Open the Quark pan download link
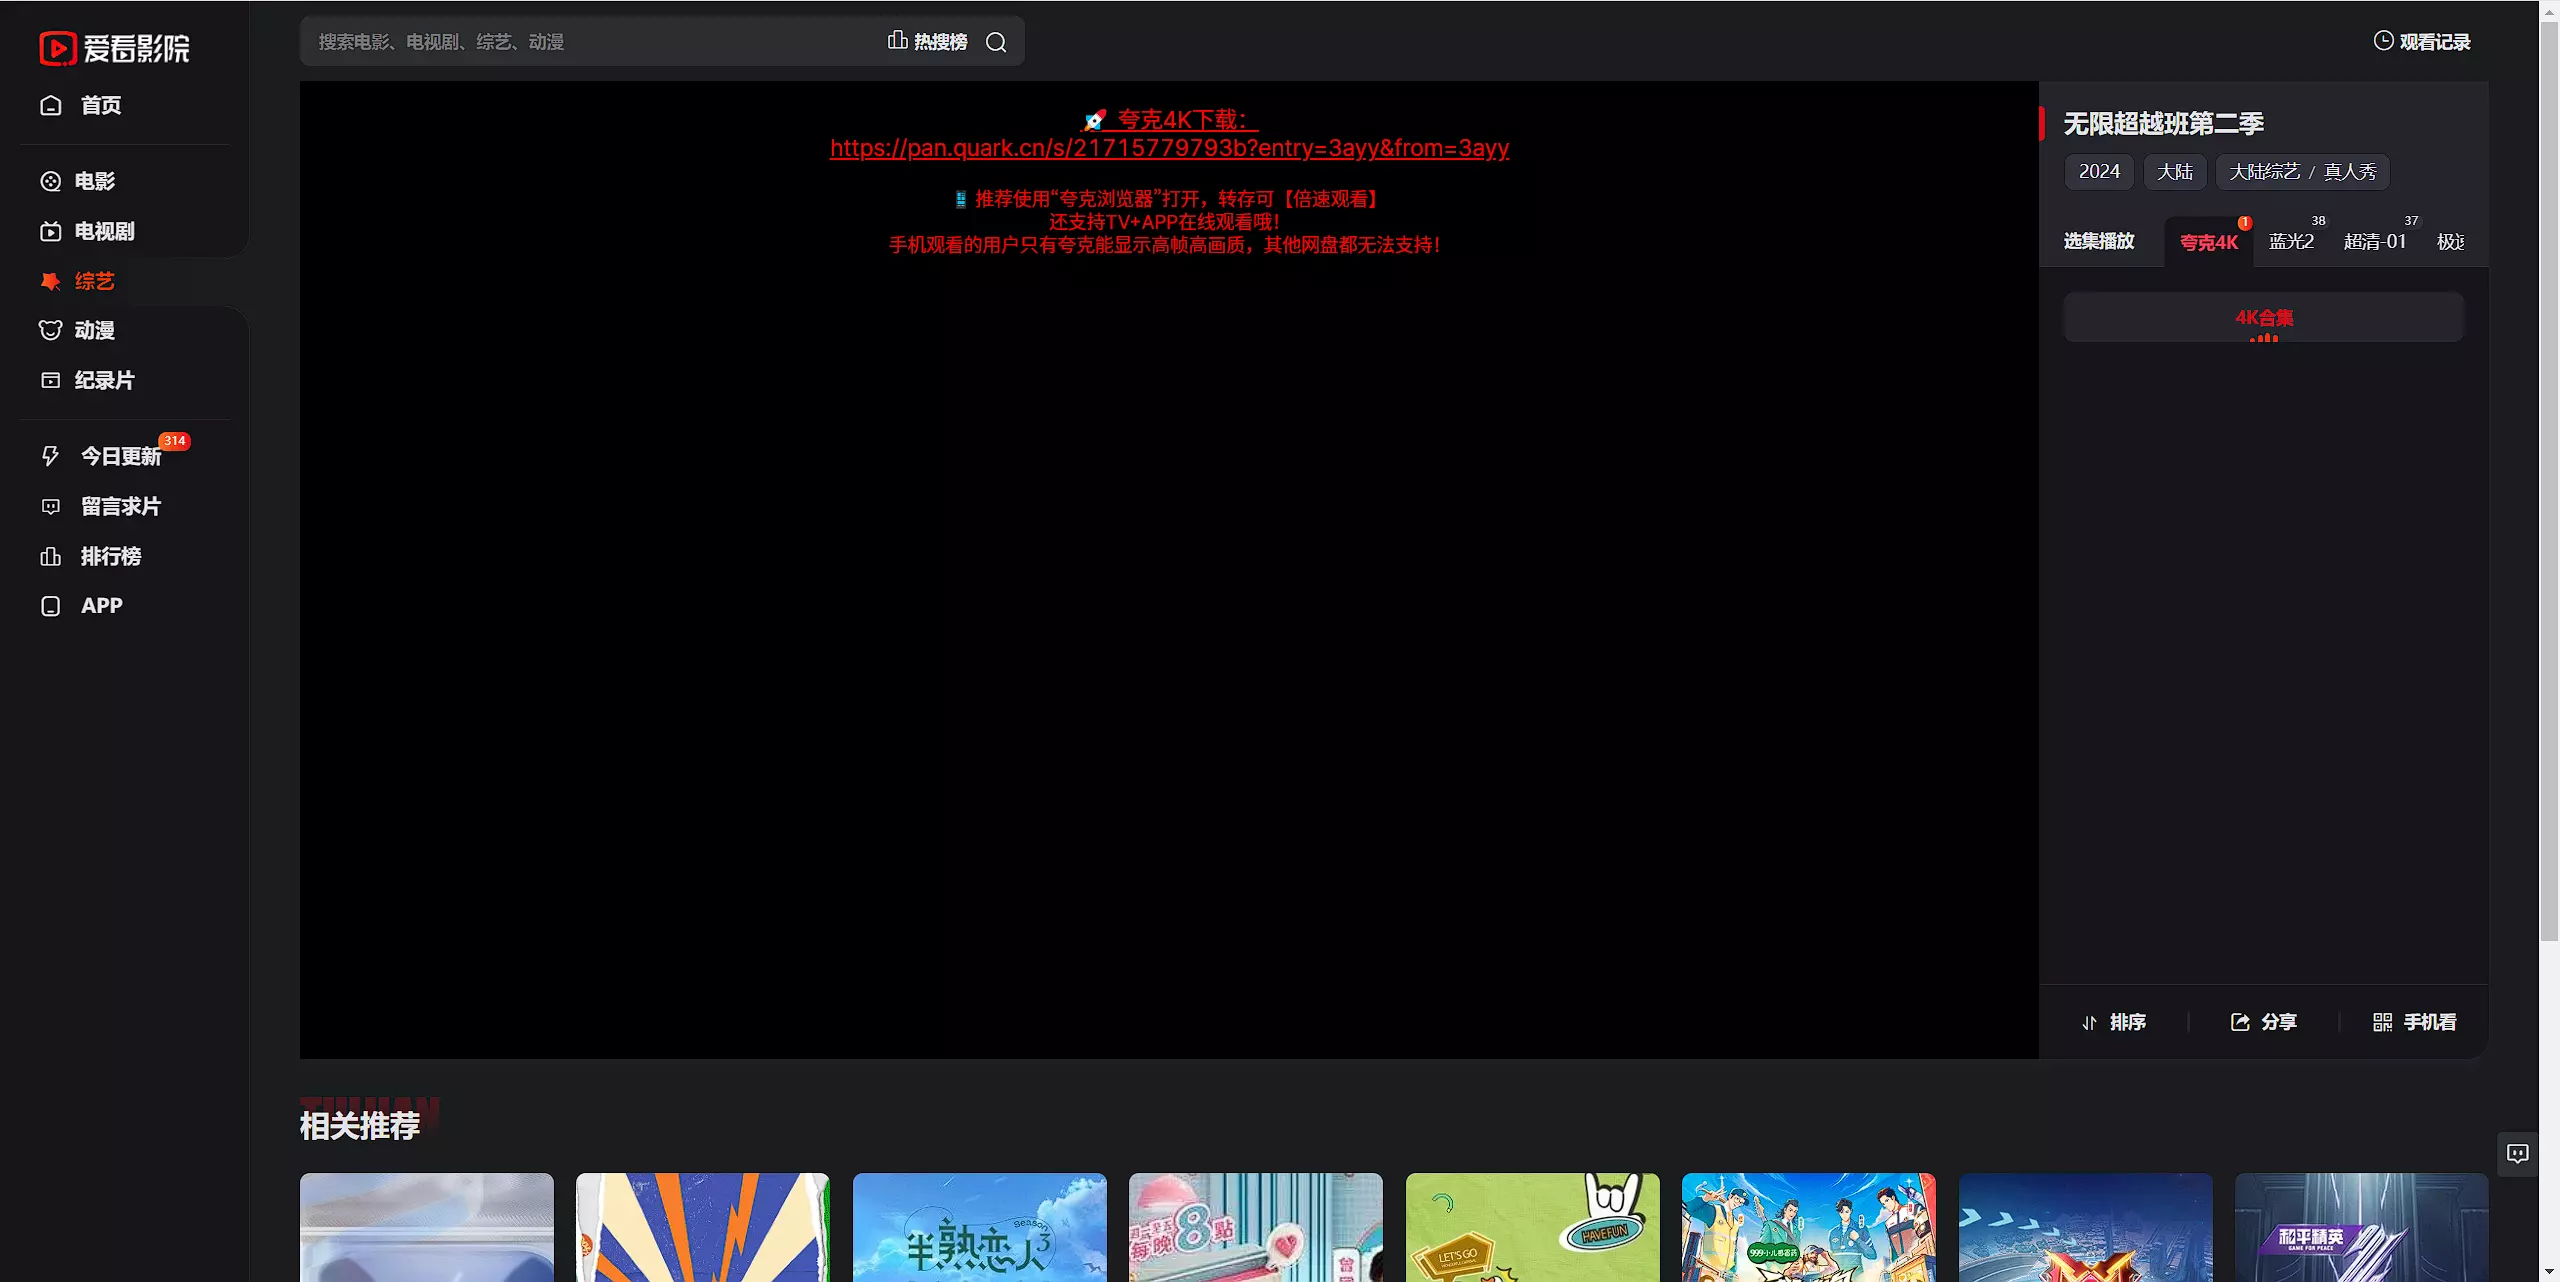This screenshot has height=1282, width=2560. pos(1169,148)
